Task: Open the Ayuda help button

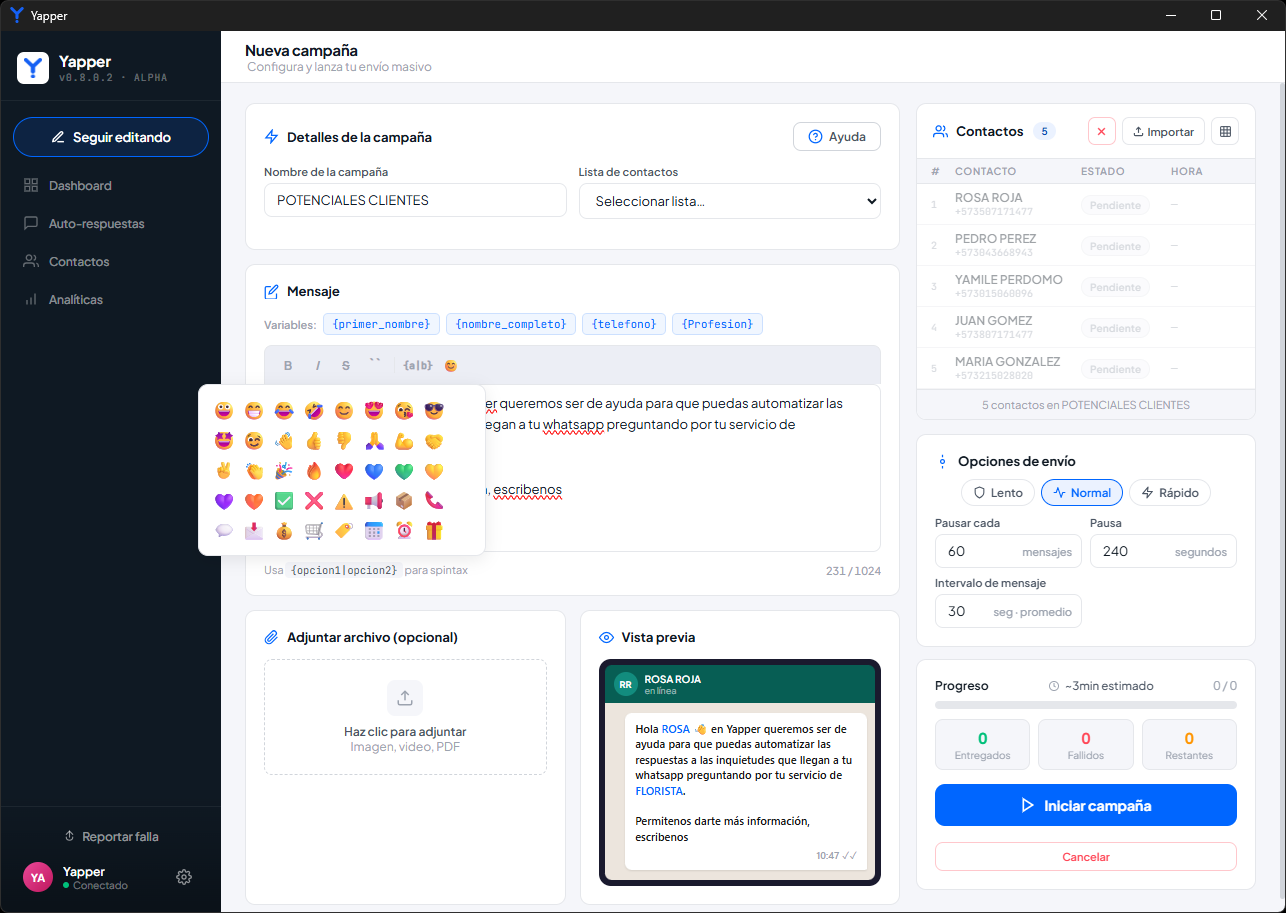Action: [837, 137]
